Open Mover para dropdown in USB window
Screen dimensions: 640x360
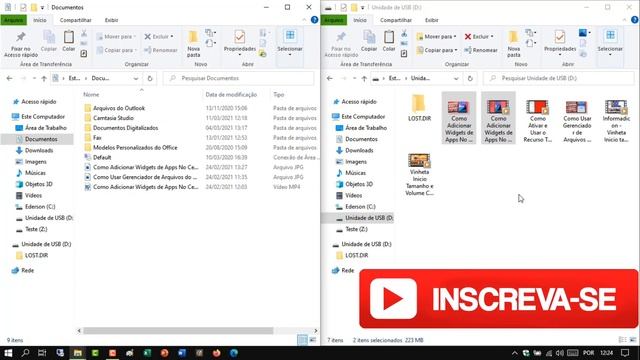coord(437,36)
